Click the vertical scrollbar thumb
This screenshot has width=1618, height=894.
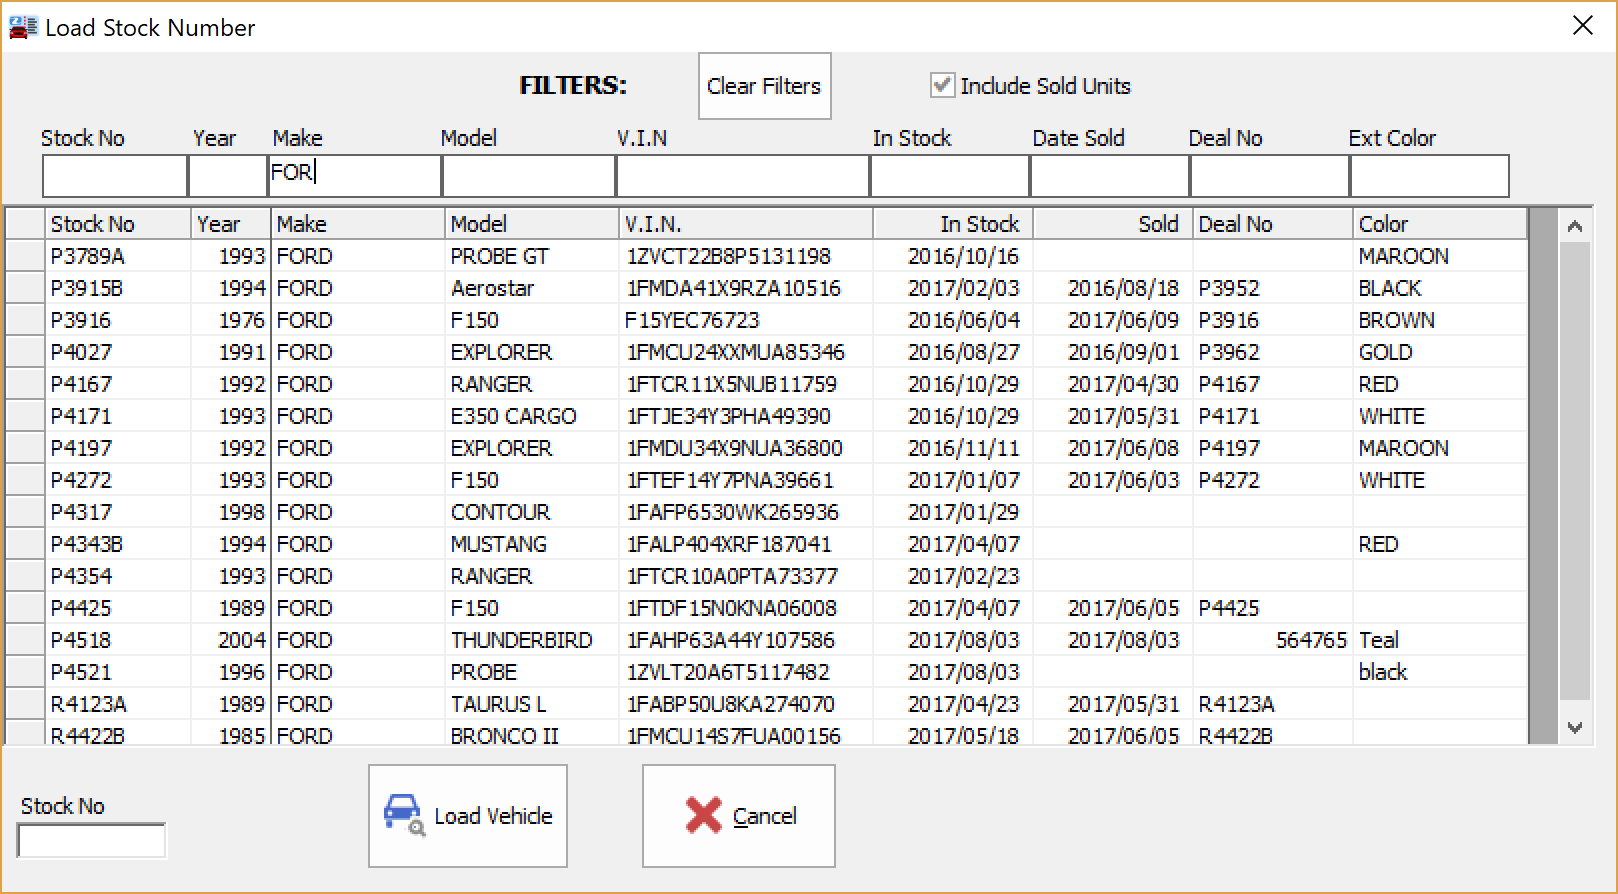pyautogui.click(x=1574, y=470)
